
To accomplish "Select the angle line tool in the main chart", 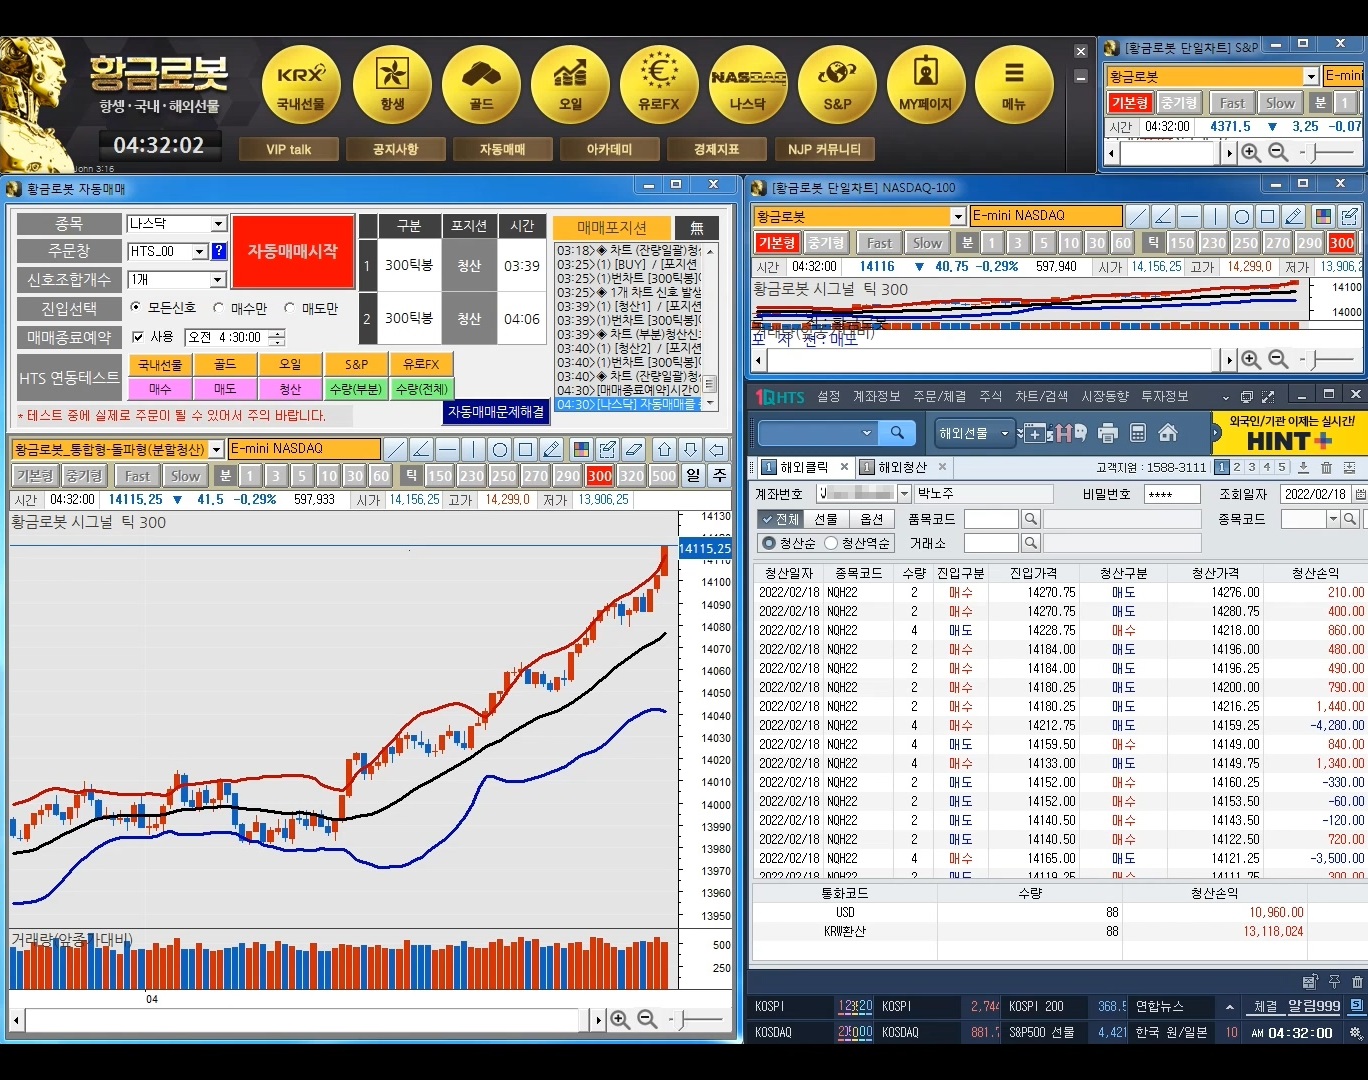I will (x=422, y=449).
